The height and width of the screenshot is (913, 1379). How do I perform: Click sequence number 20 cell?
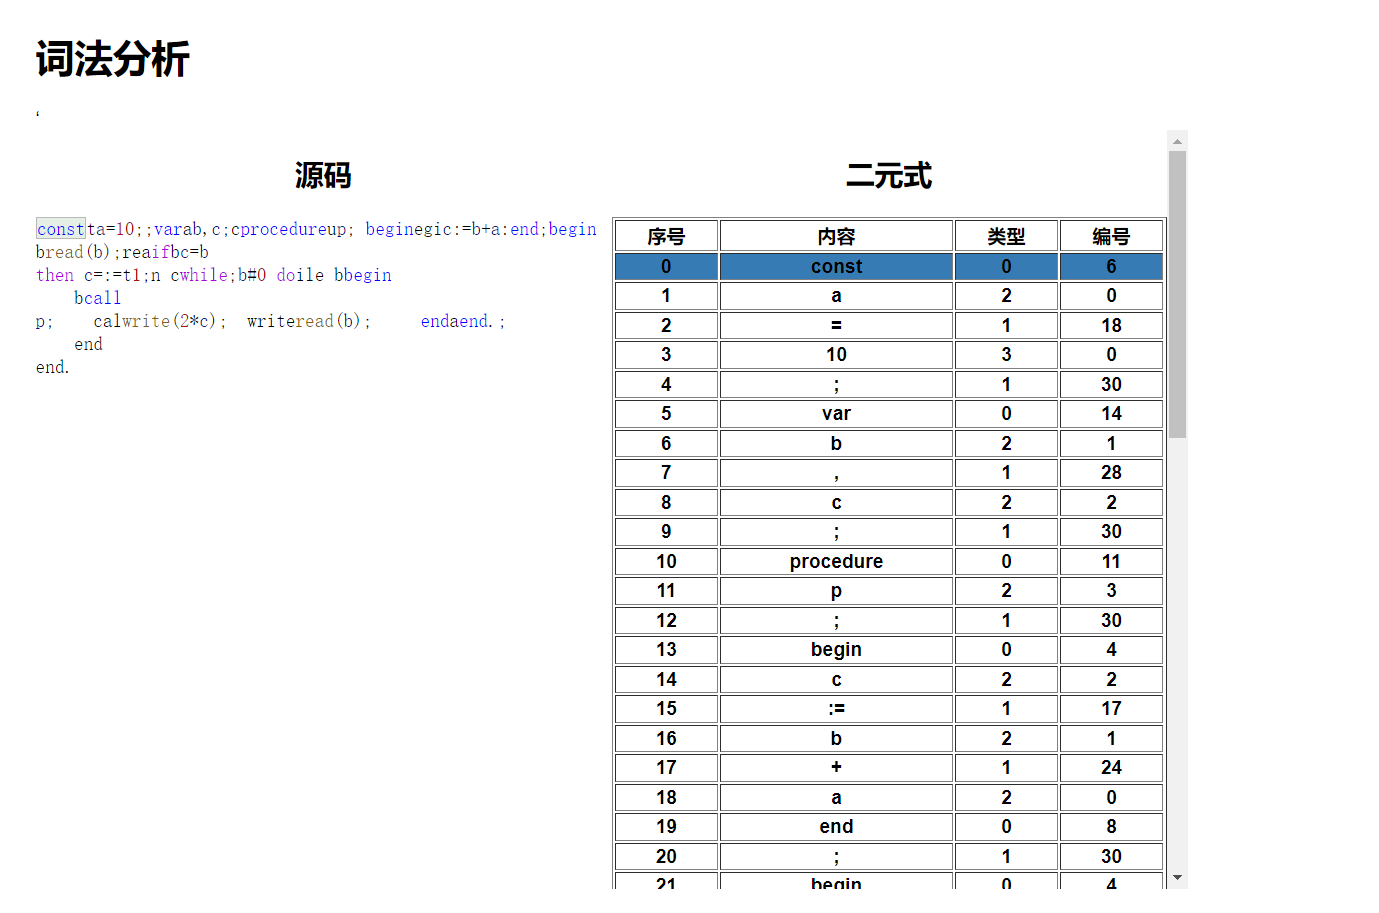click(x=666, y=856)
